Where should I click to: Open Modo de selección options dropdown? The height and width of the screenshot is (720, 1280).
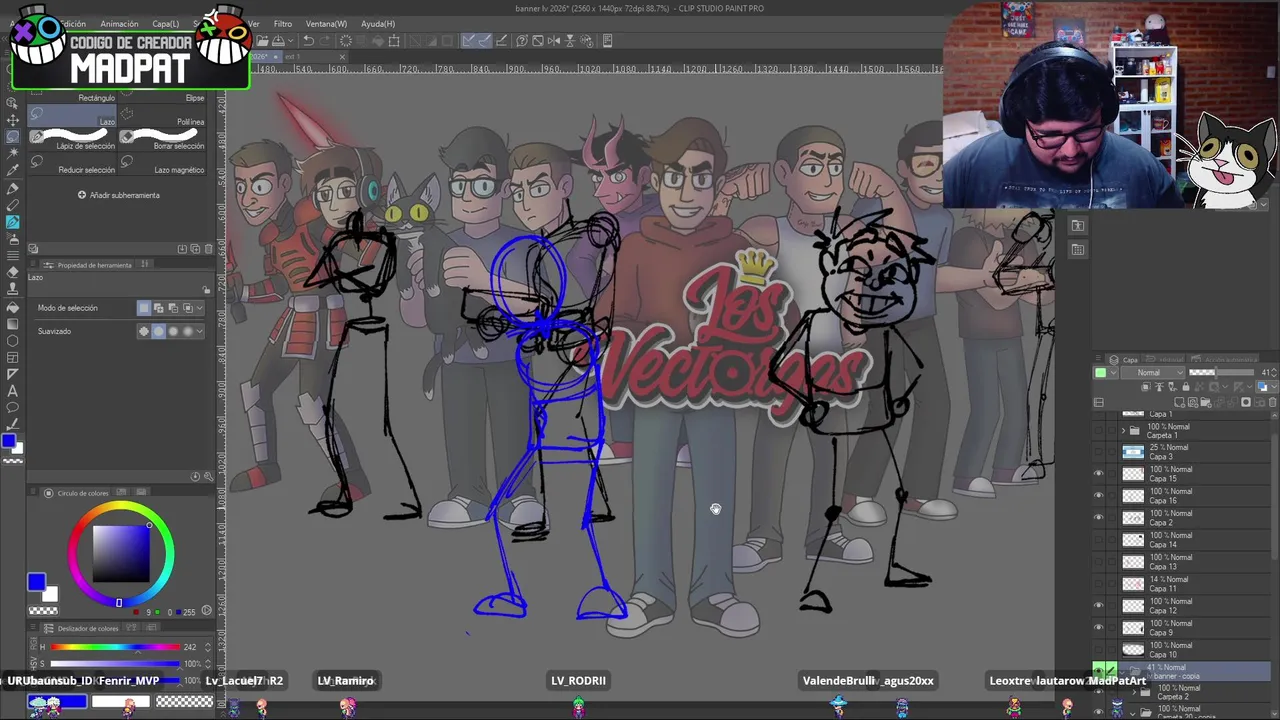(x=200, y=308)
